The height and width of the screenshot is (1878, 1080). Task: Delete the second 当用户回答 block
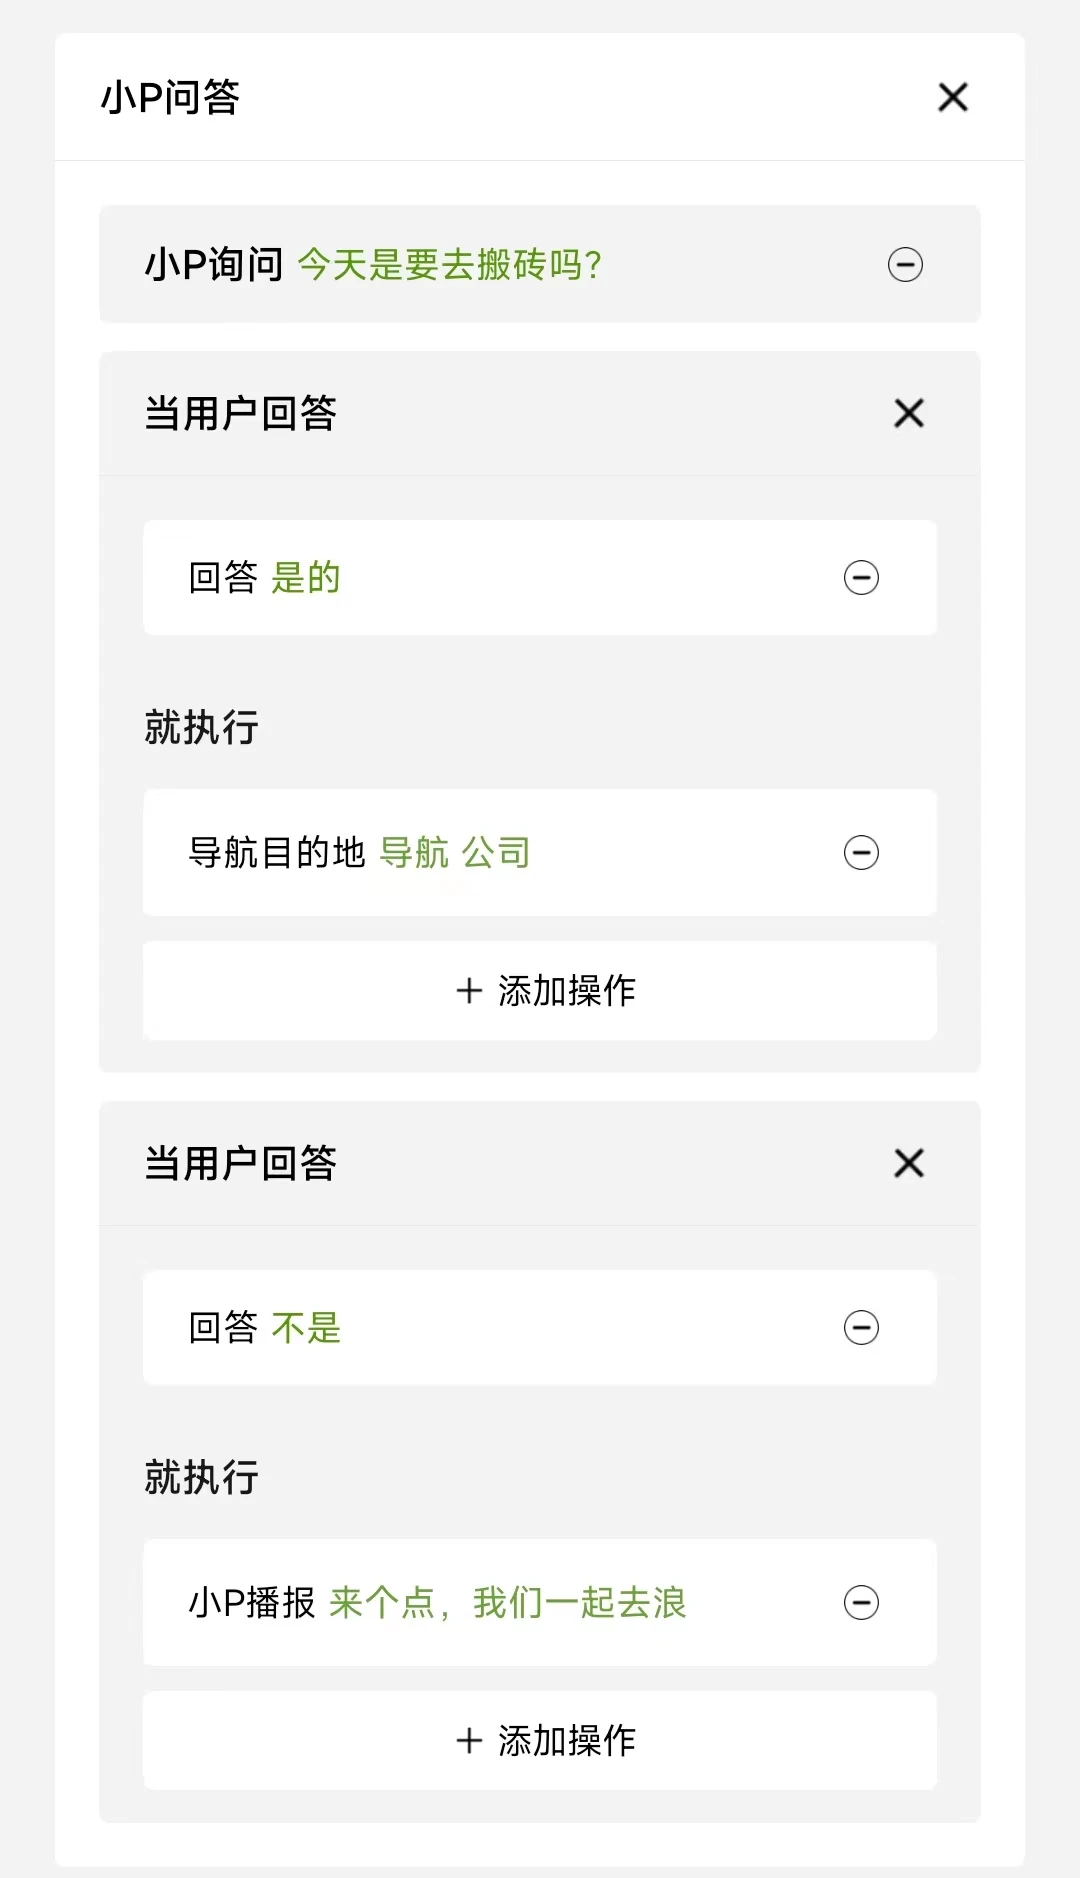point(909,1163)
